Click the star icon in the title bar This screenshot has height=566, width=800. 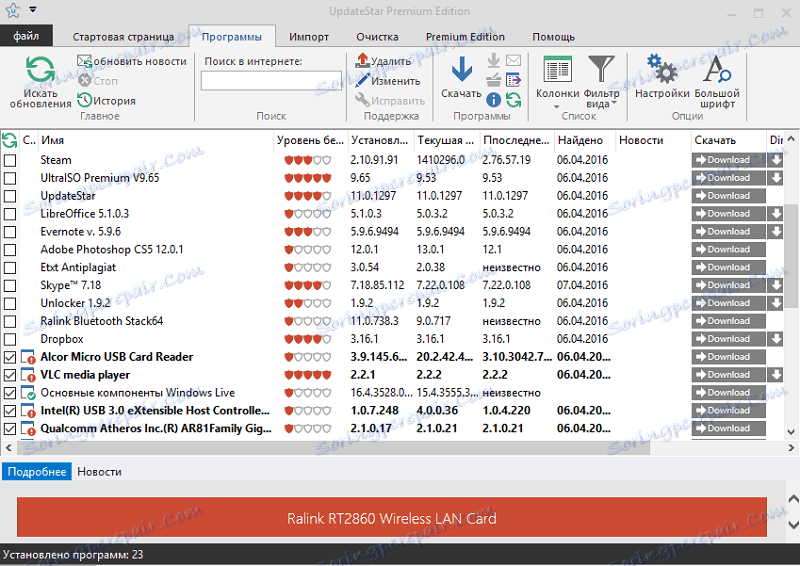pos(13,10)
